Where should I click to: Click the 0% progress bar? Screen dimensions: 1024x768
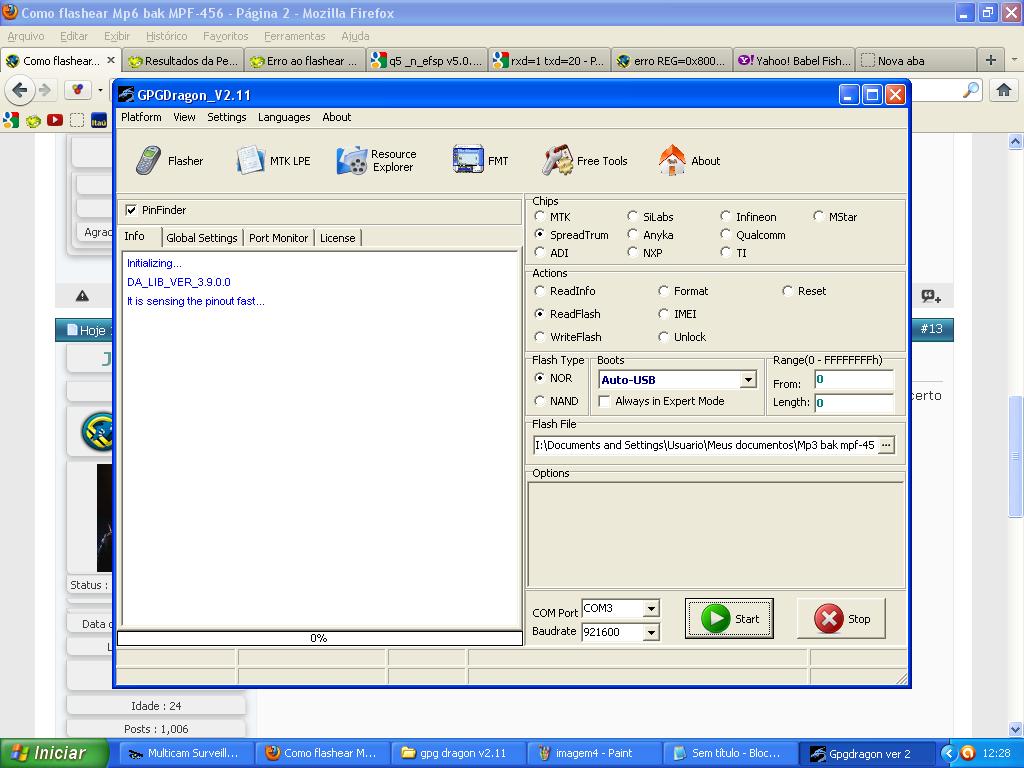point(319,638)
